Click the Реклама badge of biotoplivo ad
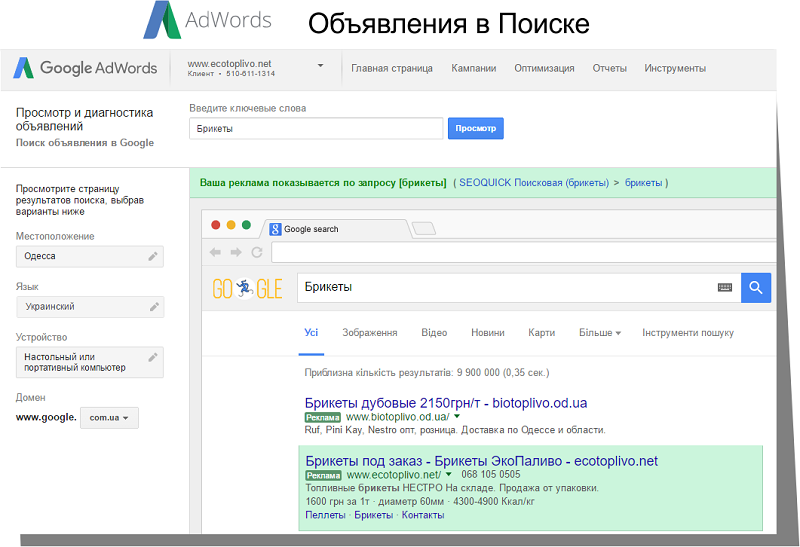The image size is (800, 547). 322,417
